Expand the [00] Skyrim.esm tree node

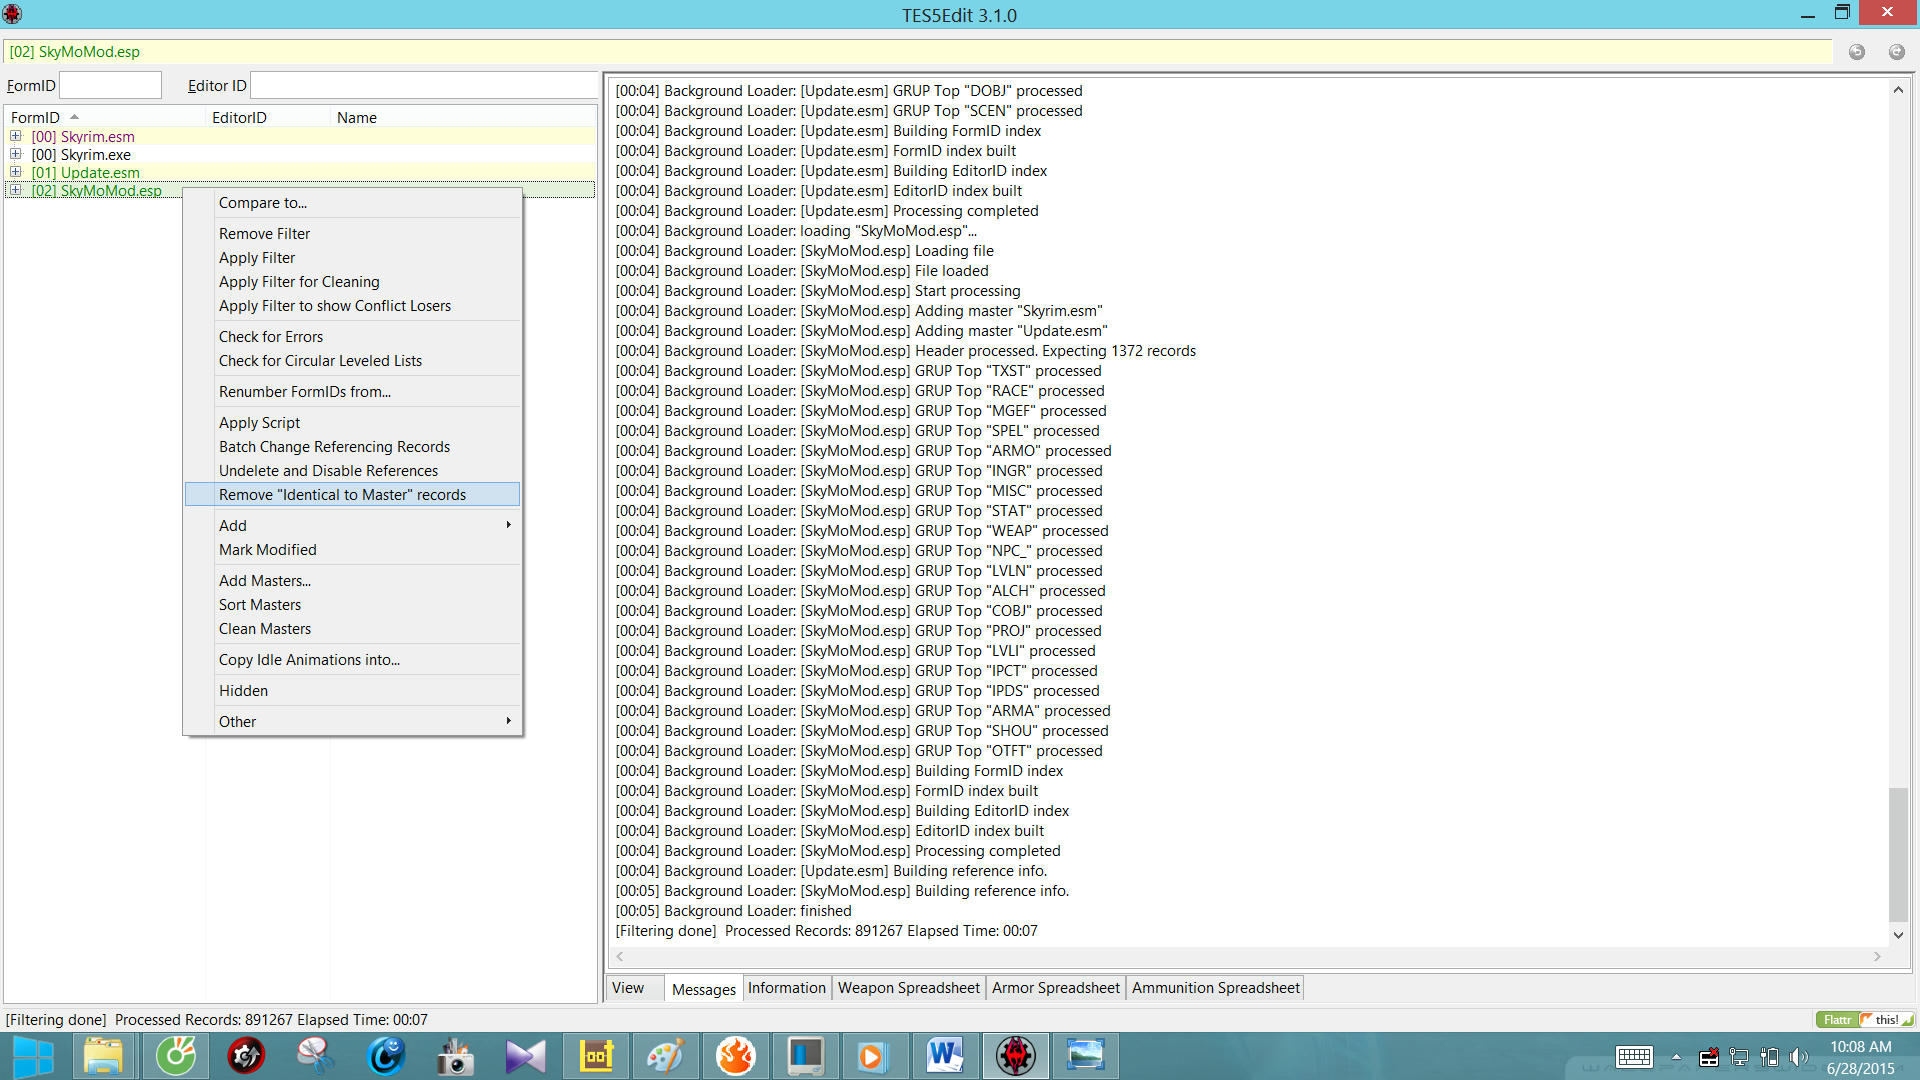pyautogui.click(x=16, y=136)
